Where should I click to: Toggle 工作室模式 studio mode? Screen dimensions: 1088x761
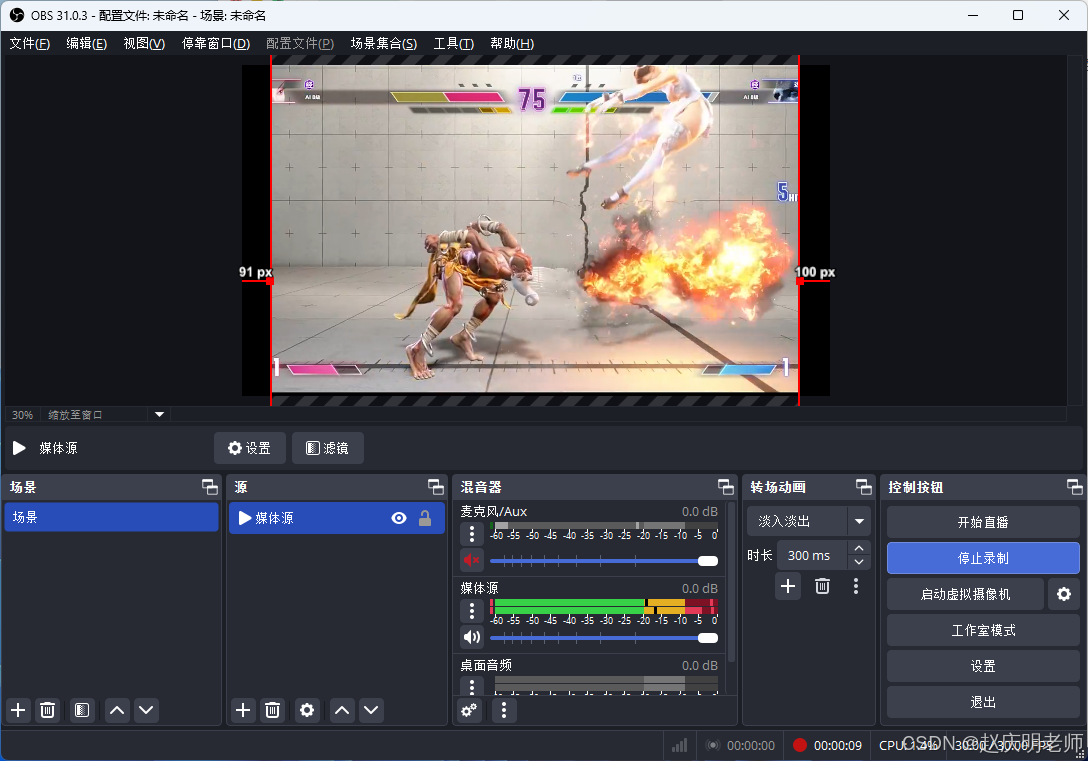(983, 631)
